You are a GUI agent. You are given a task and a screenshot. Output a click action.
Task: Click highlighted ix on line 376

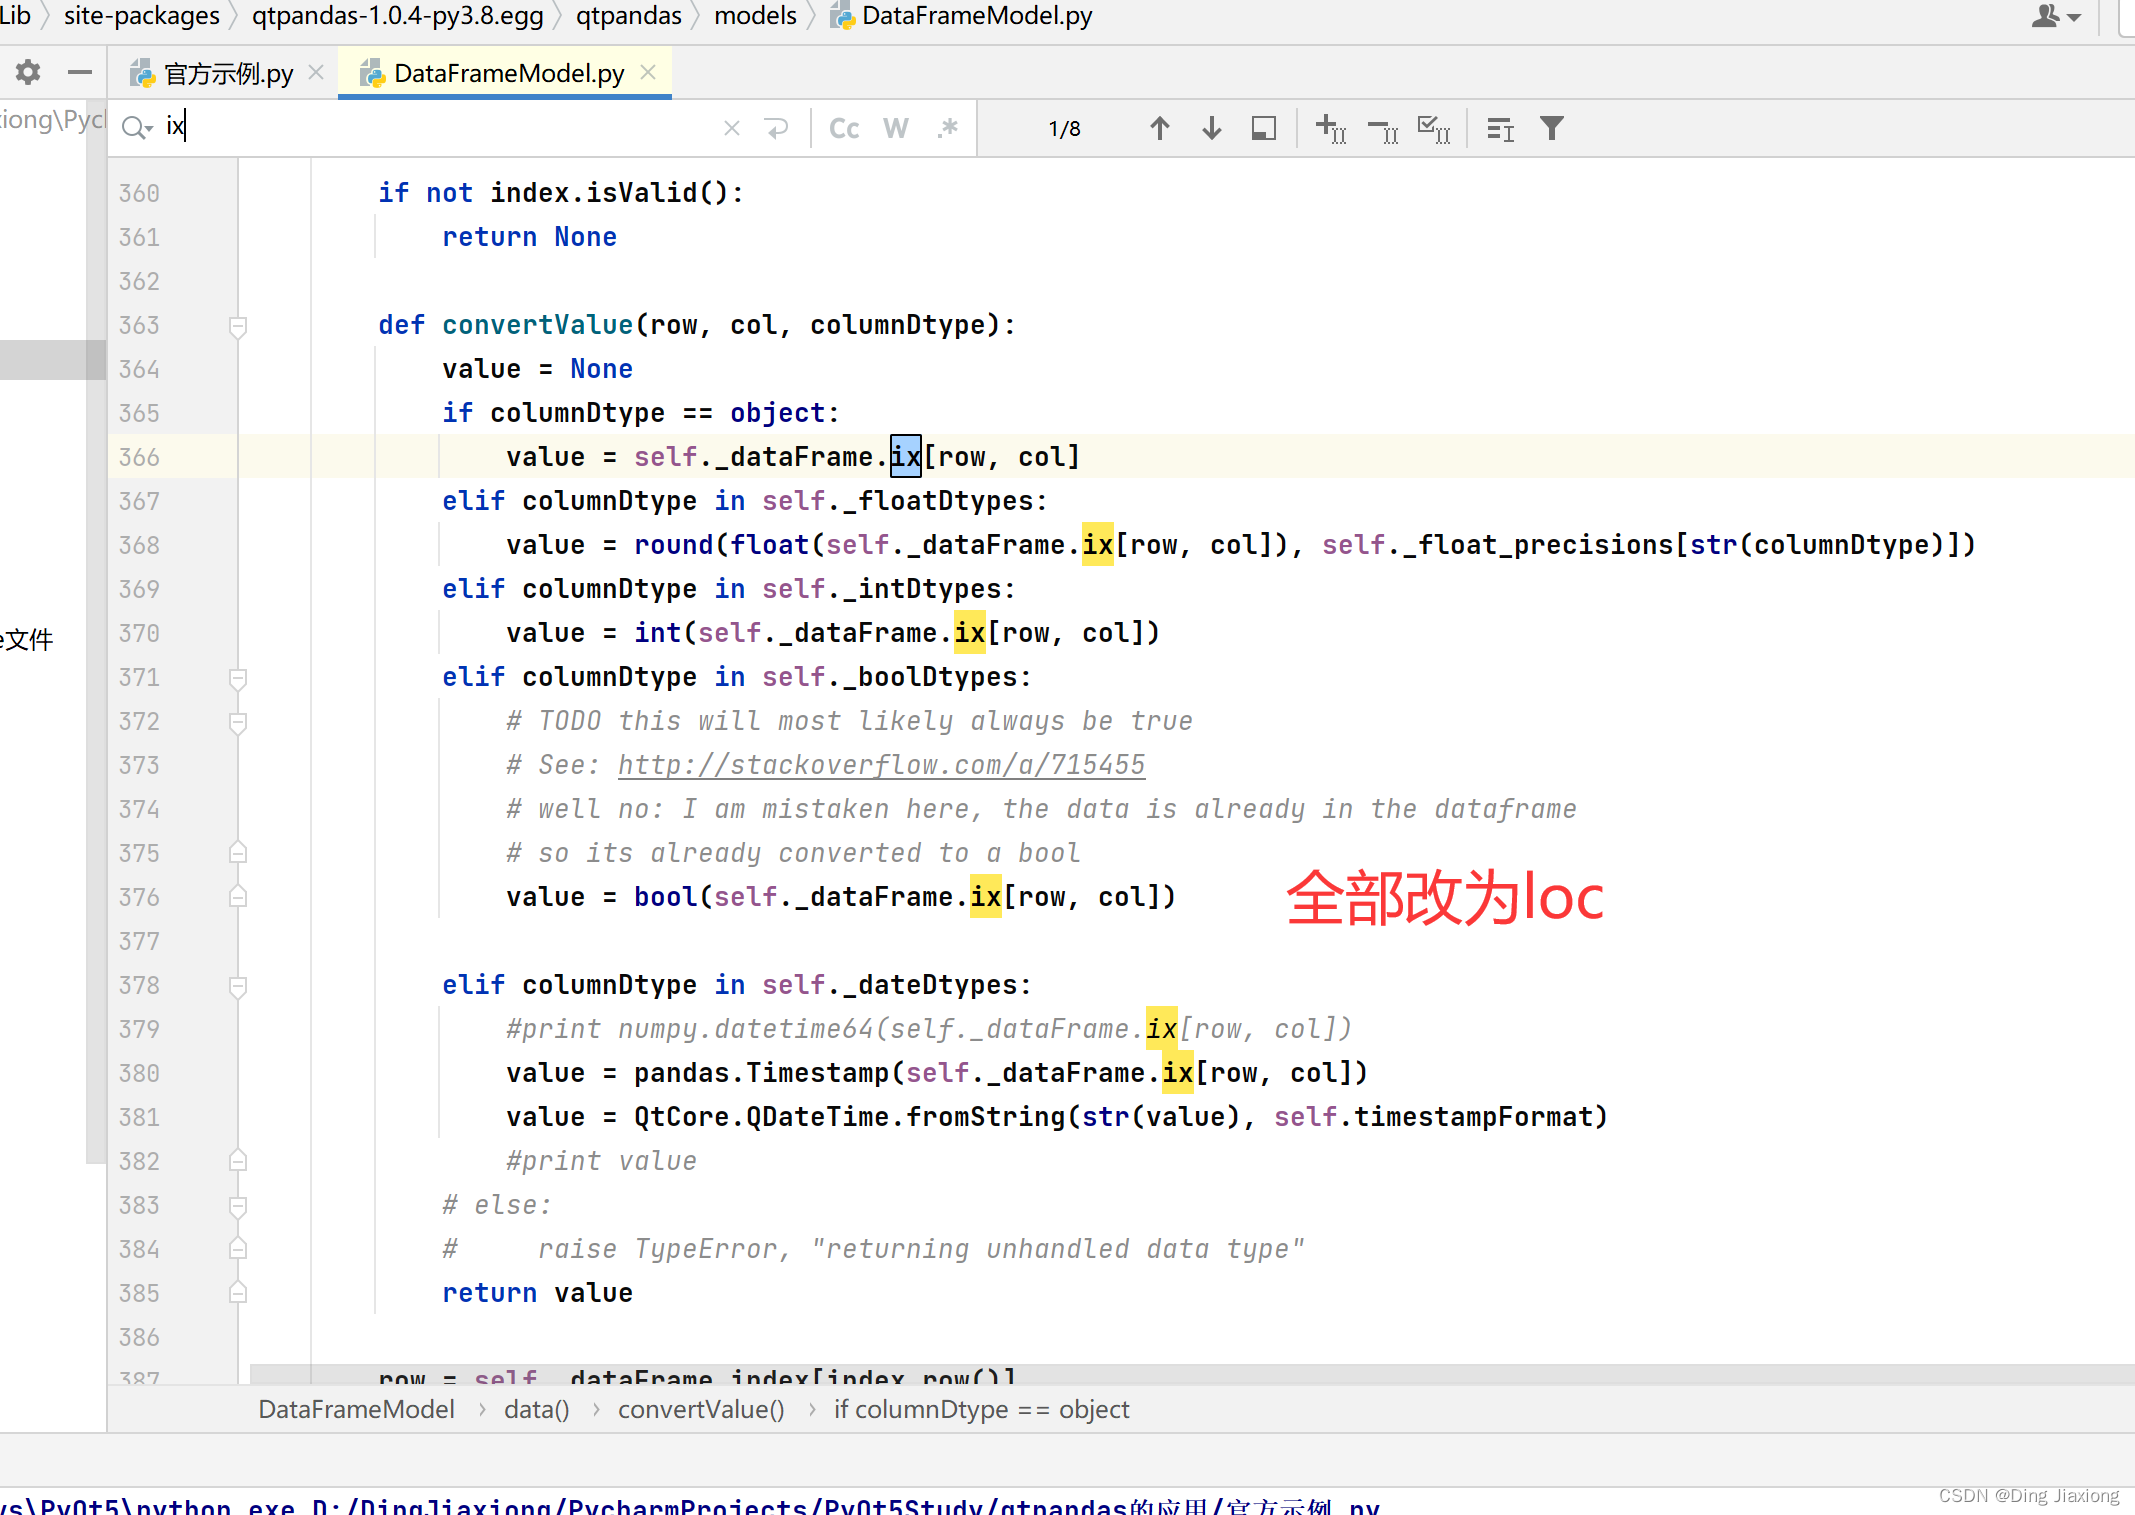[x=986, y=897]
